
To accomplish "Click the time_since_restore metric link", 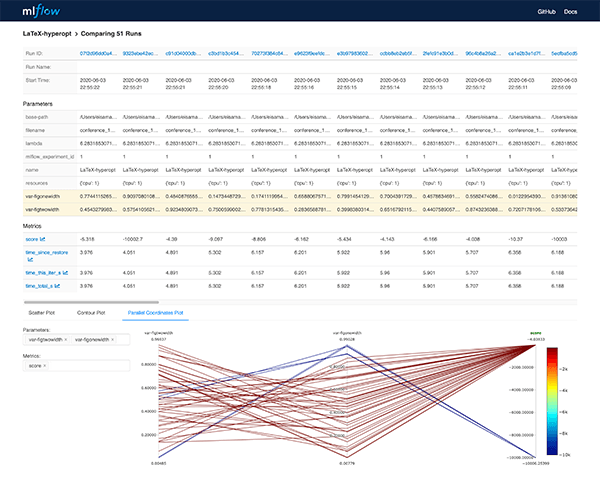I will click(x=47, y=252).
